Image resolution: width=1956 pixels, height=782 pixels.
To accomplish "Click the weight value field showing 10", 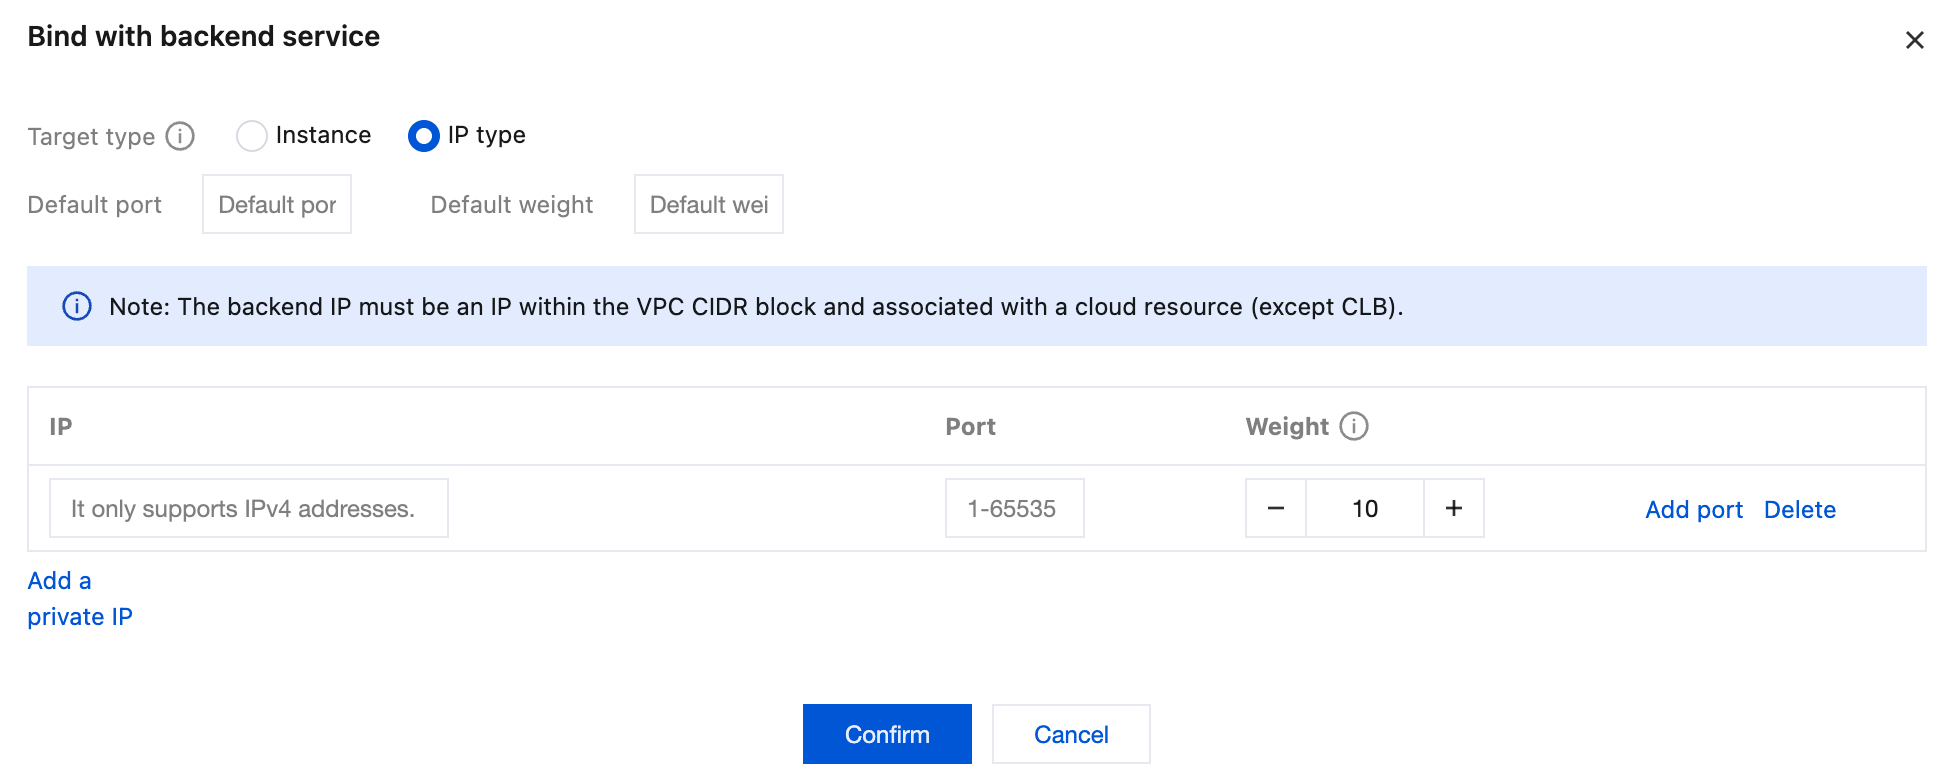I will (1365, 509).
